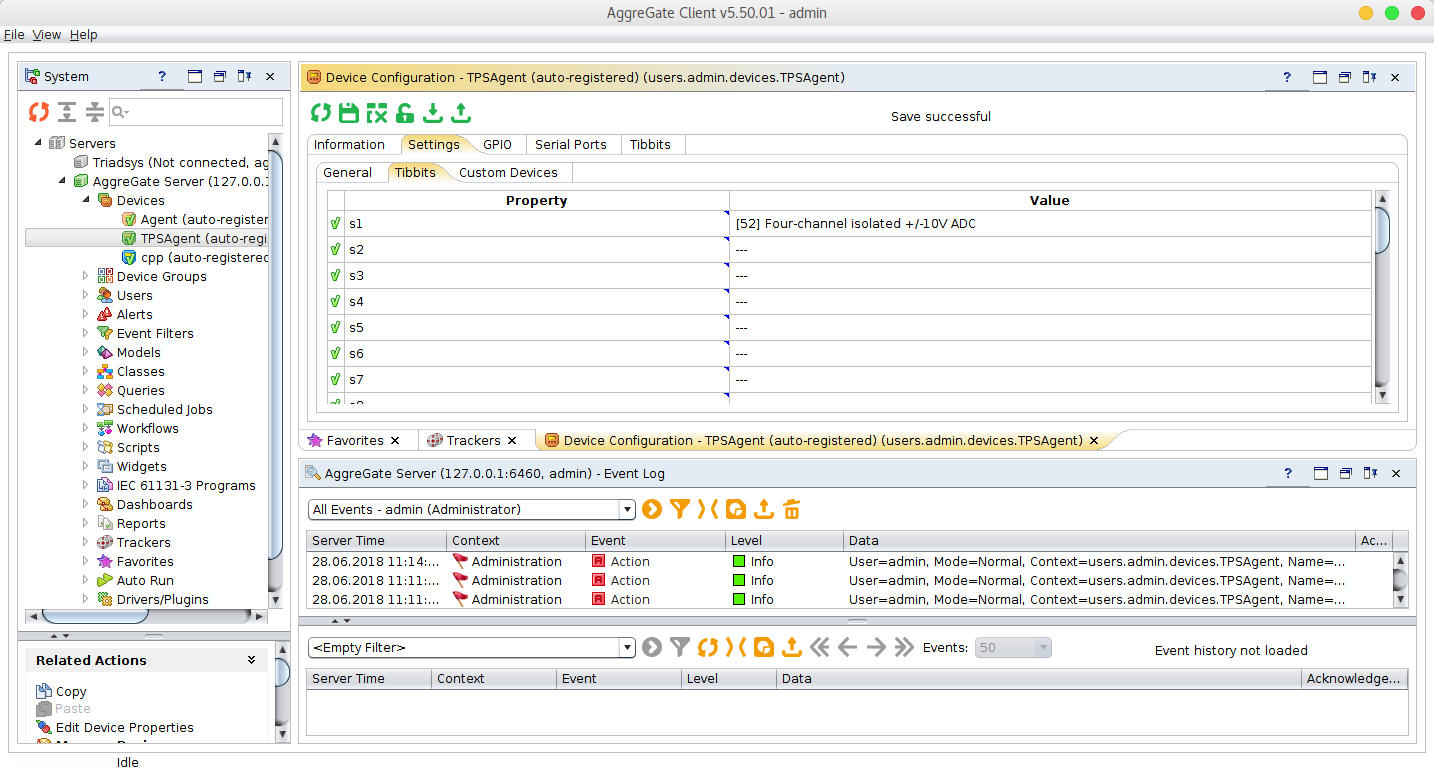Pin the Event Log panel with the pin icon
Image resolution: width=1434 pixels, height=771 pixels.
click(x=1370, y=473)
